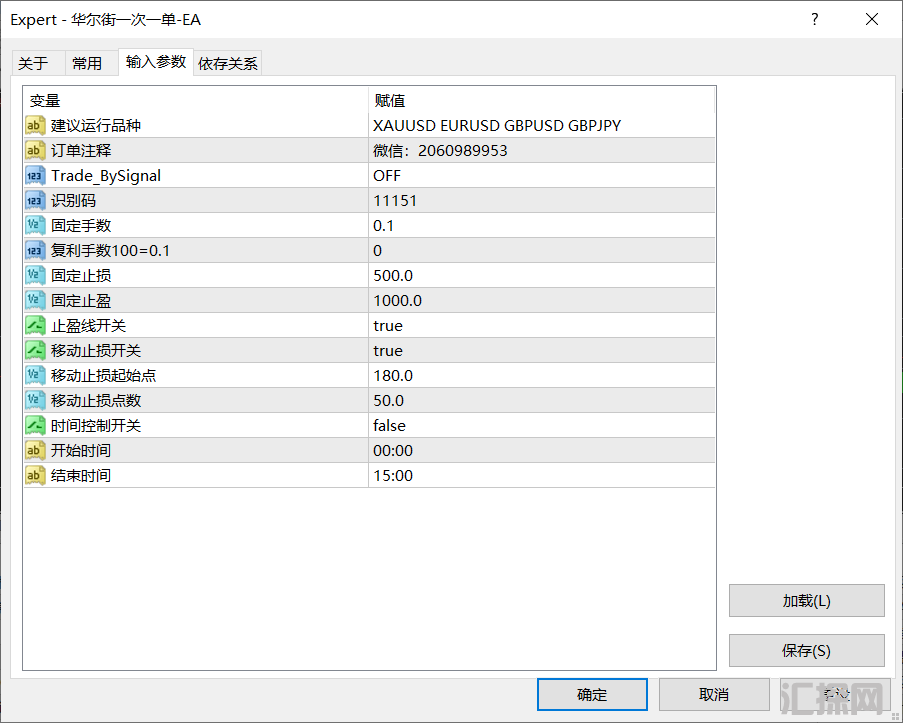
Task: Click the double icon beside 固定手数
Action: (35, 225)
